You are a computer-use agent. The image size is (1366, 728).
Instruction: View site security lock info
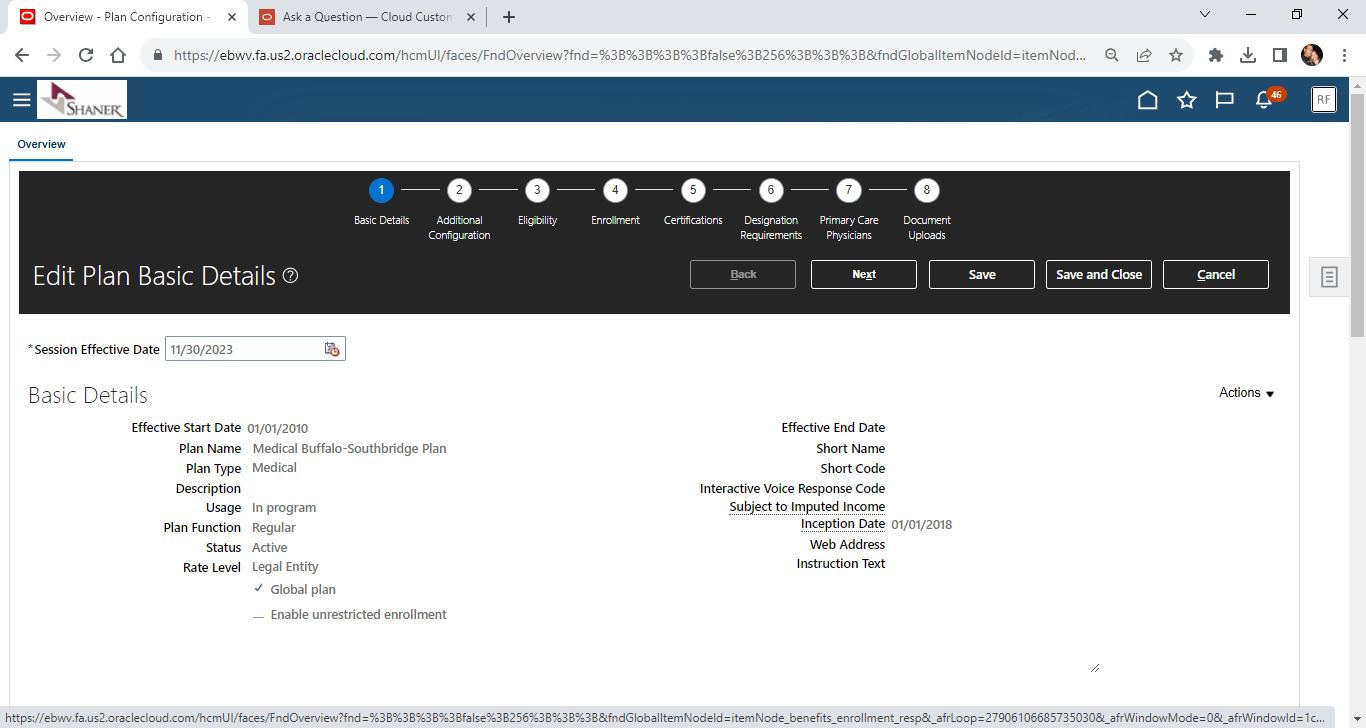158,56
